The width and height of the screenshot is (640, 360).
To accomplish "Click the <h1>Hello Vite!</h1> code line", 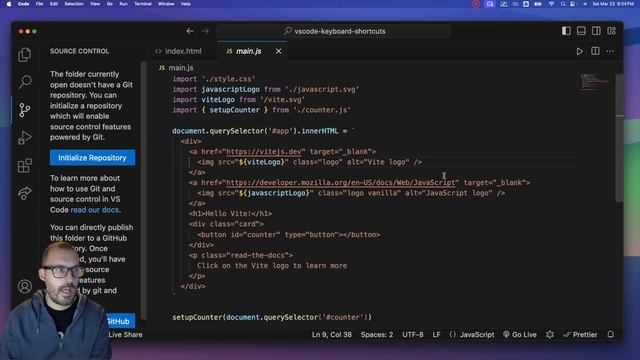I will point(230,213).
